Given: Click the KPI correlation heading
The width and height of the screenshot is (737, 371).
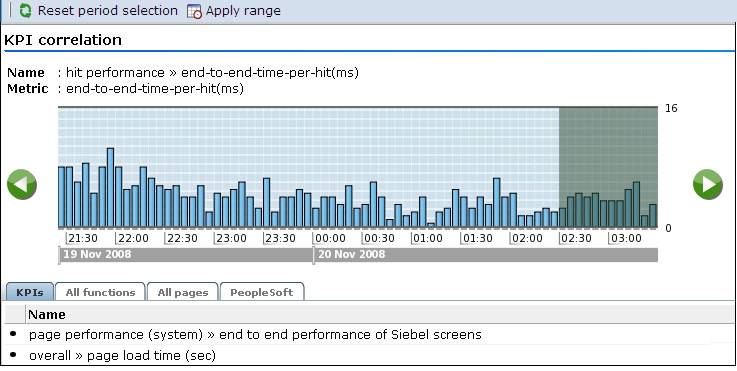Looking at the screenshot, I should (63, 40).
